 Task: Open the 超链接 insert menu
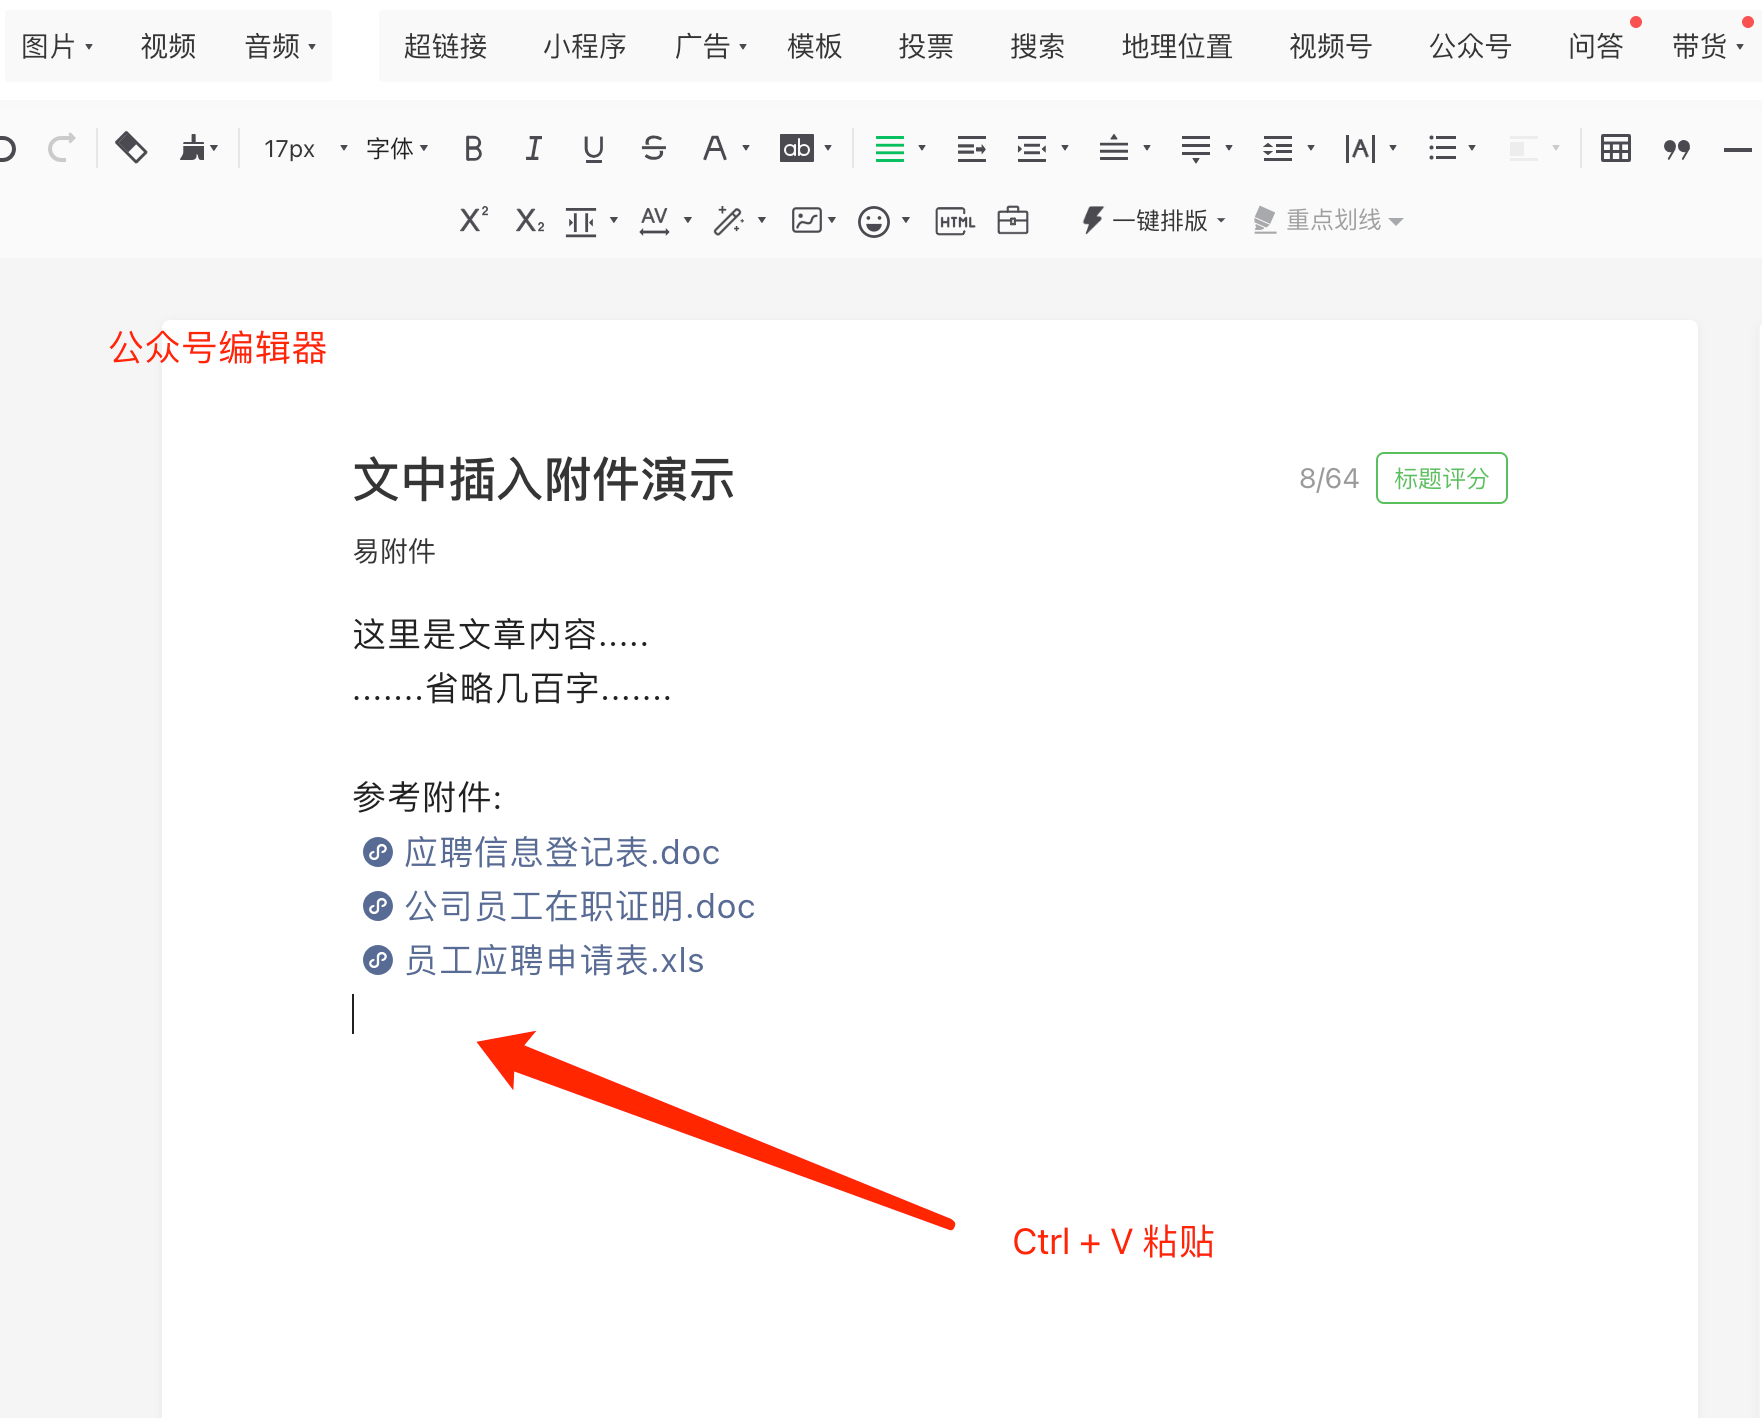point(445,46)
